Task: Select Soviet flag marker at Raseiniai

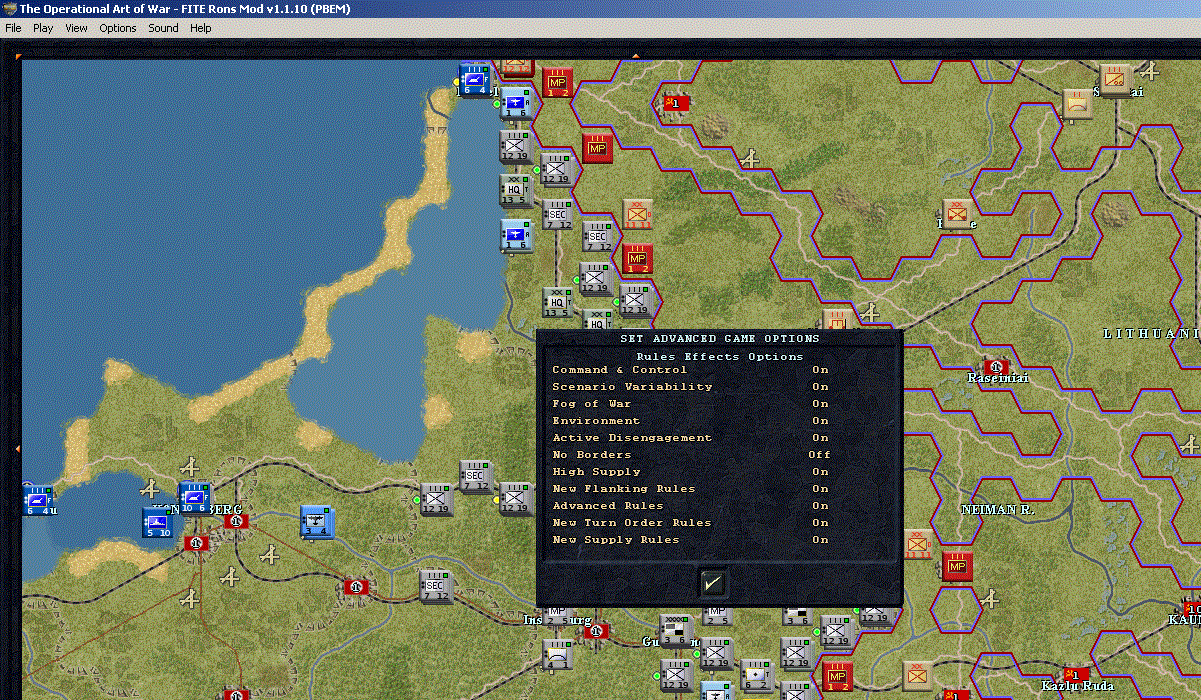Action: pyautogui.click(x=995, y=366)
